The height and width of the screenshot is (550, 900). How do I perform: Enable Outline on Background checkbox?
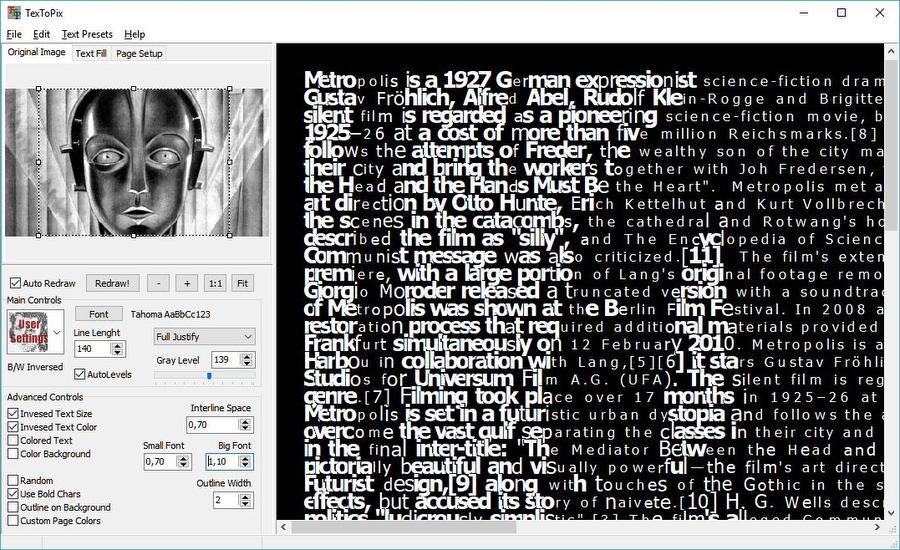[x=13, y=508]
